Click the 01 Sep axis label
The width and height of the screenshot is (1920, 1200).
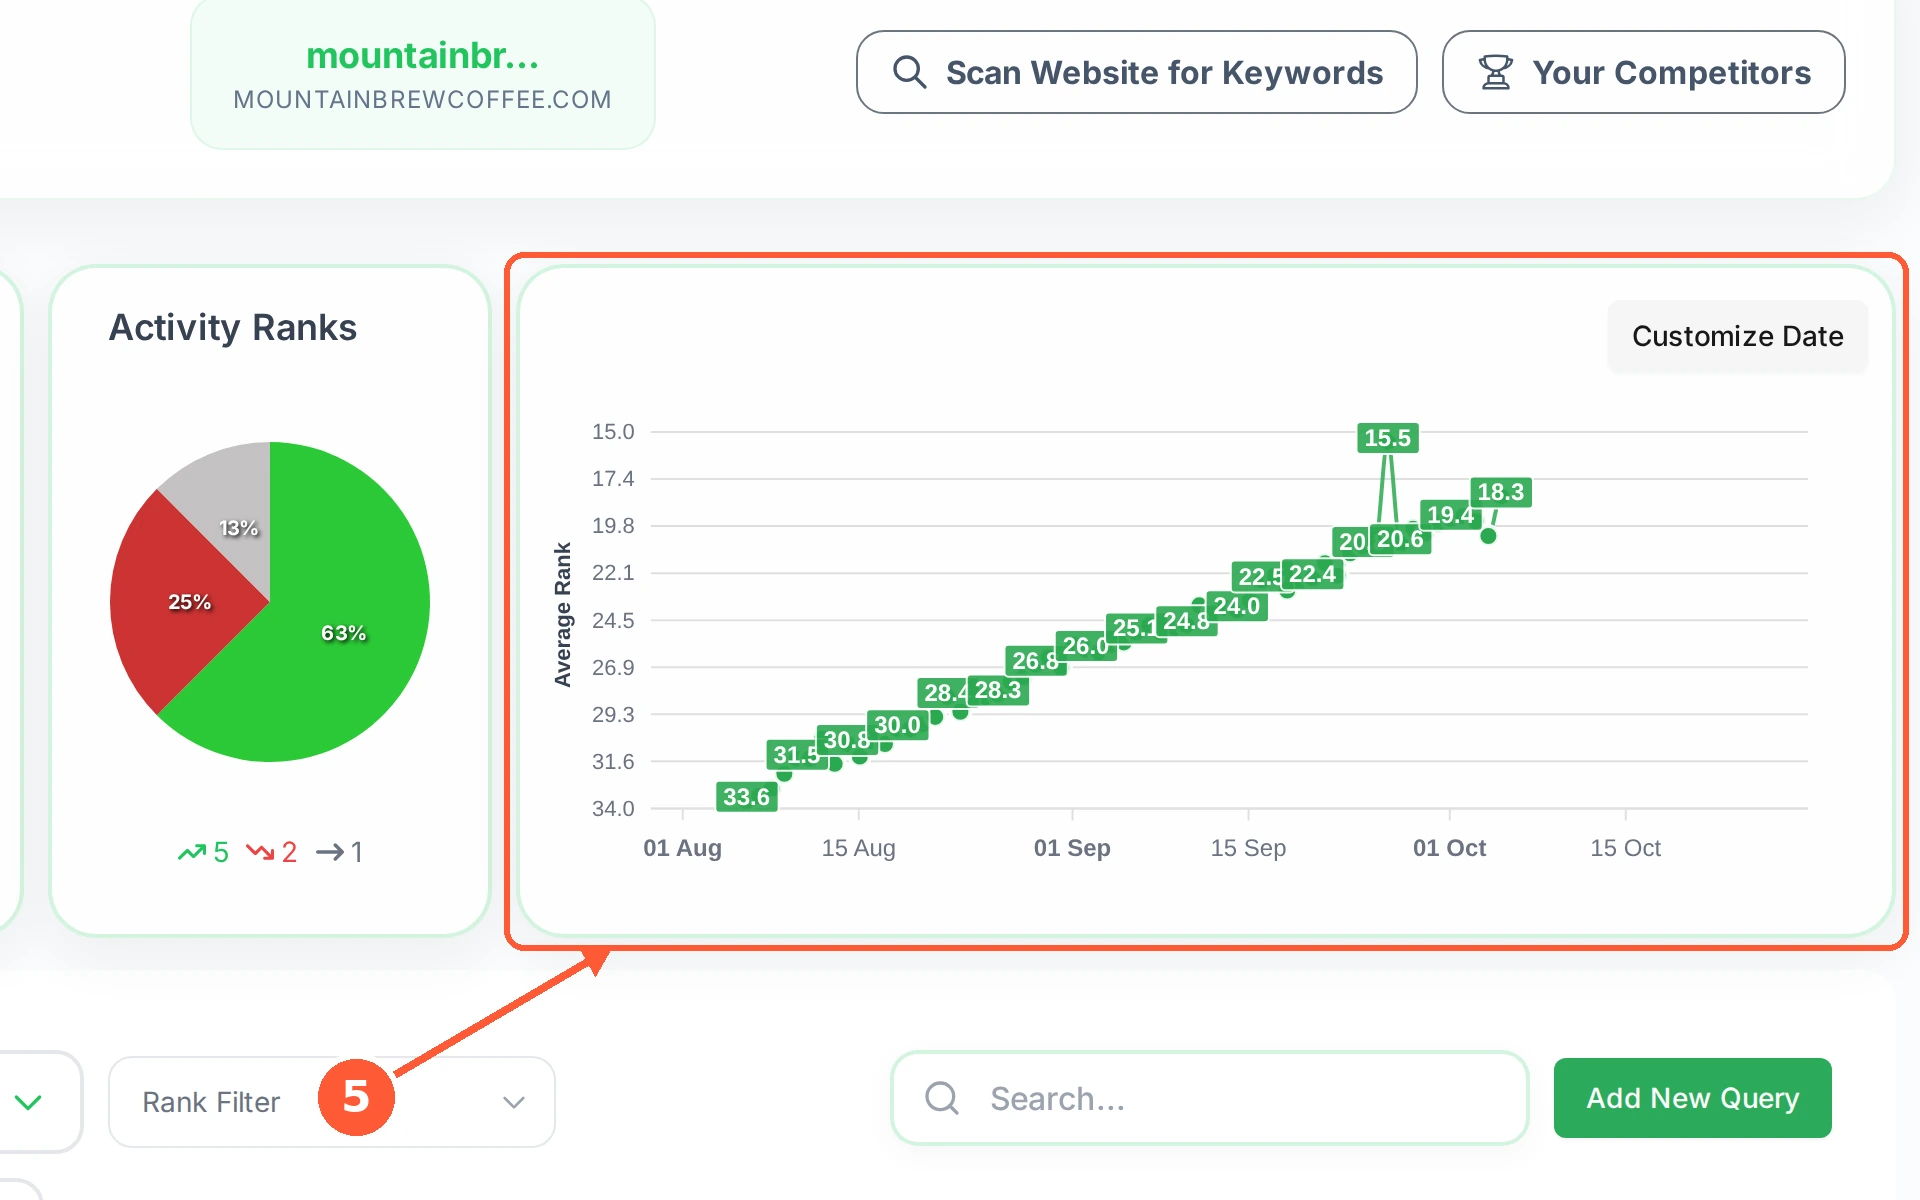pos(1072,848)
